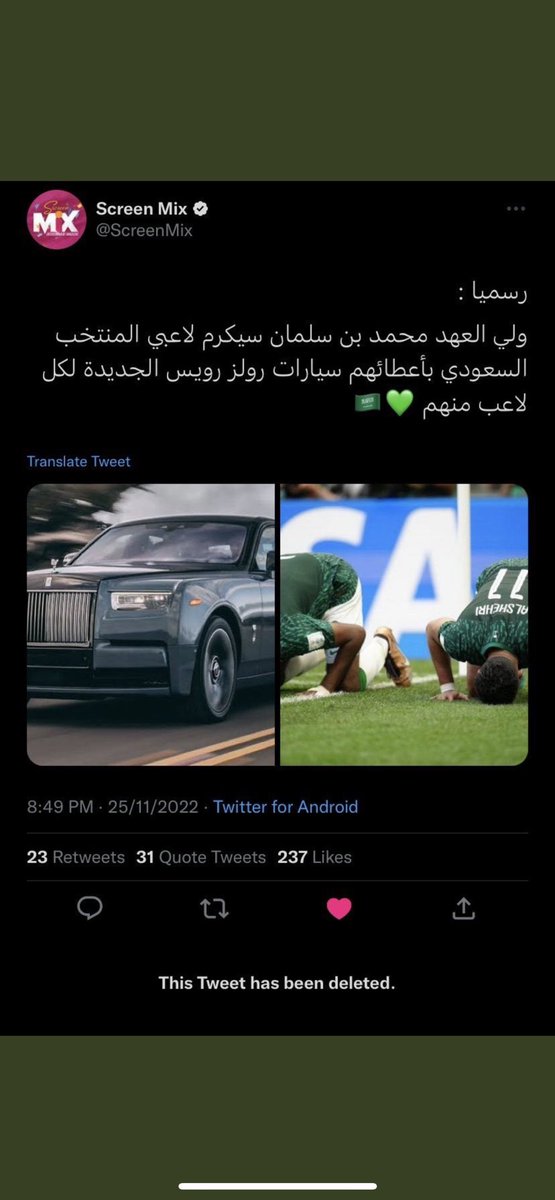The image size is (555, 1200).
Task: Tap the This Tweet has been deleted notice
Action: pos(277,983)
